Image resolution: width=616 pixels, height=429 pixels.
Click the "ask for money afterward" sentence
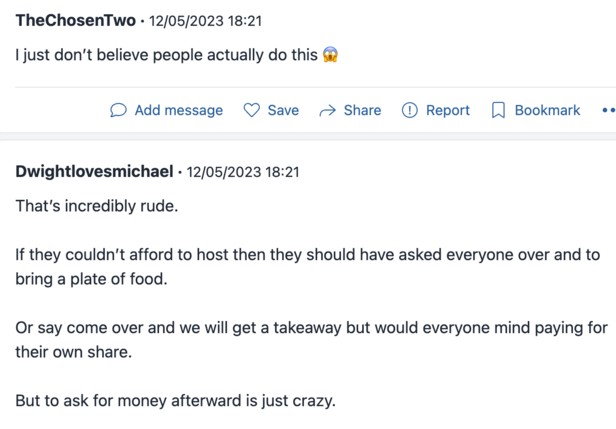[x=175, y=401]
